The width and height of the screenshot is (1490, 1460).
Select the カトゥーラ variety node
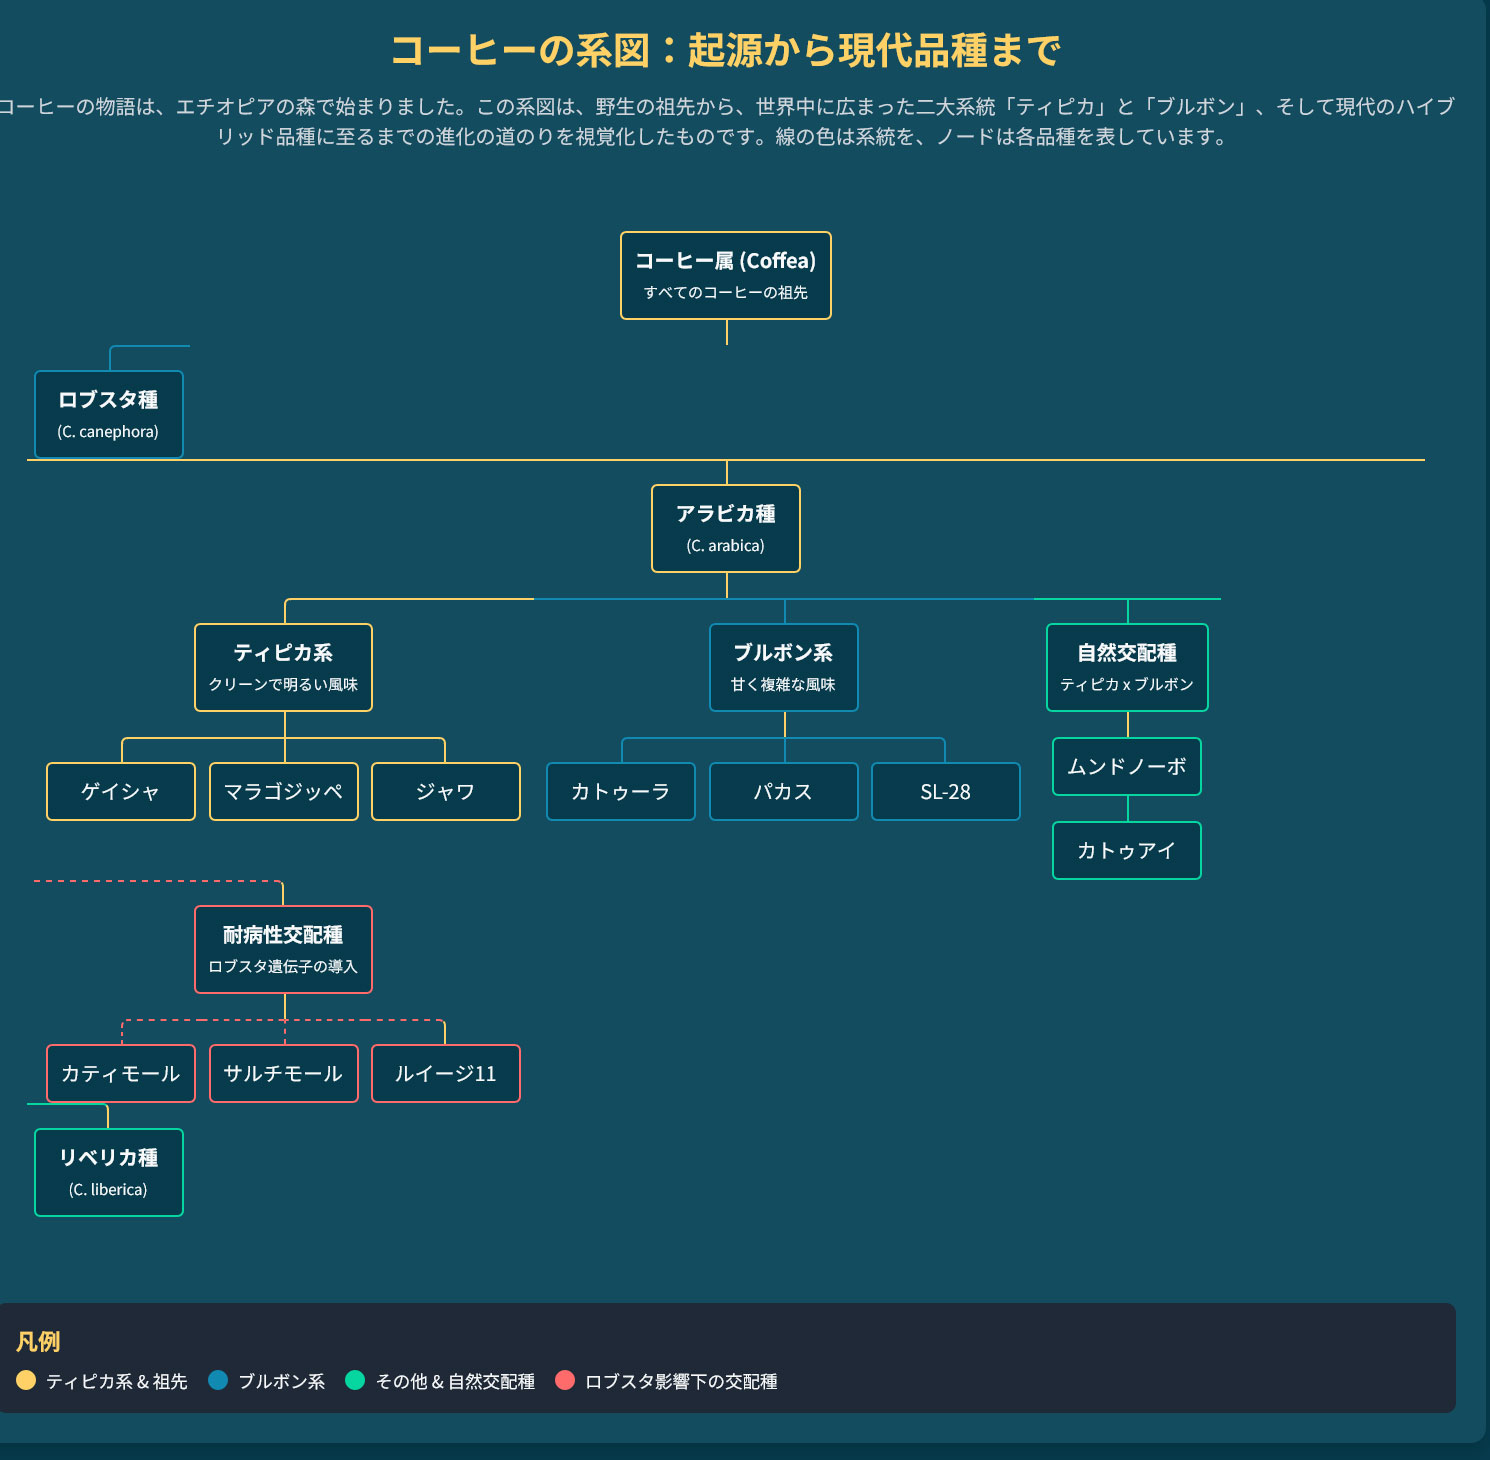click(621, 792)
